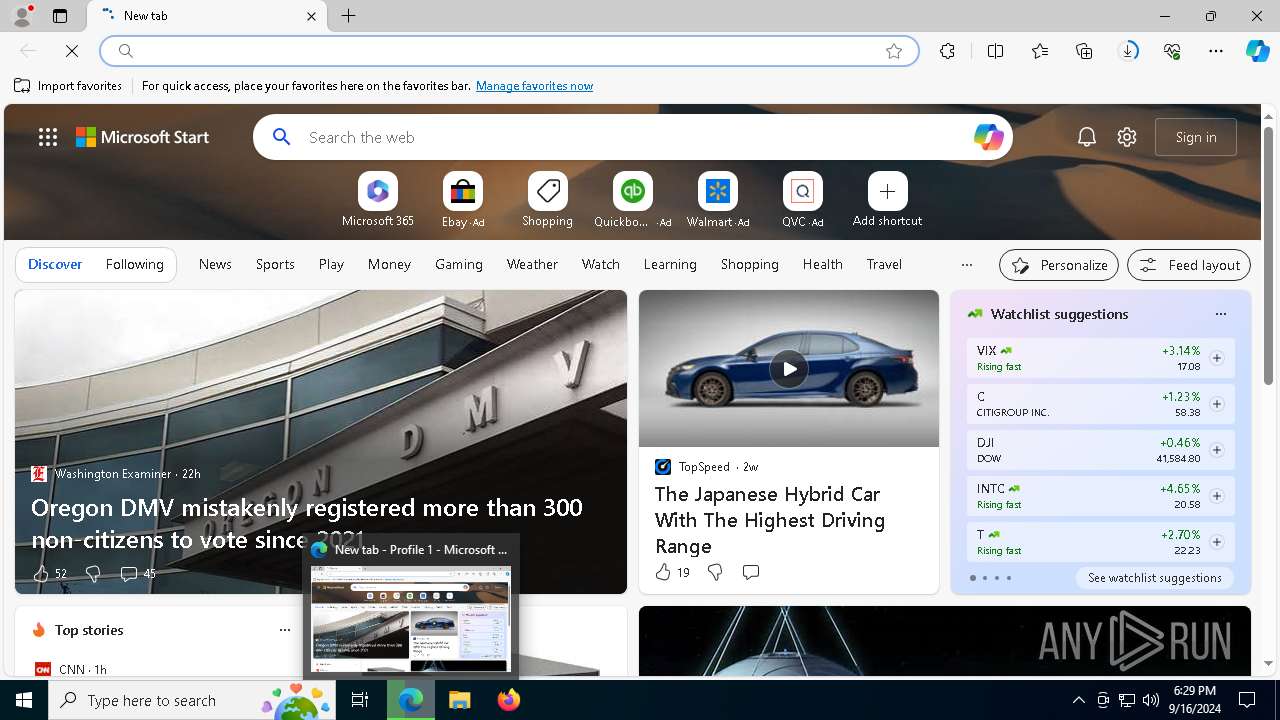Viewport: 1280px width, 720px height.
Task: Open page settings gear
Action: [1127, 137]
